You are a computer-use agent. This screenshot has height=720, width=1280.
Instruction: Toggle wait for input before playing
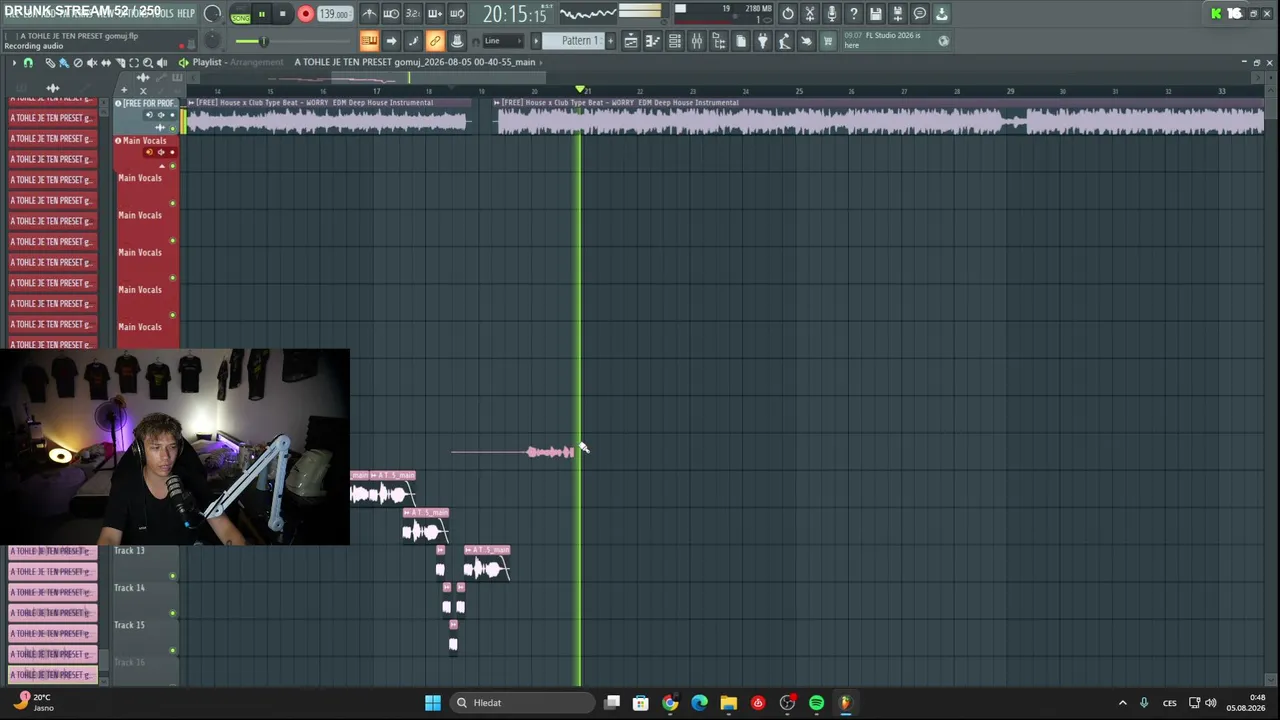pyautogui.click(x=391, y=14)
